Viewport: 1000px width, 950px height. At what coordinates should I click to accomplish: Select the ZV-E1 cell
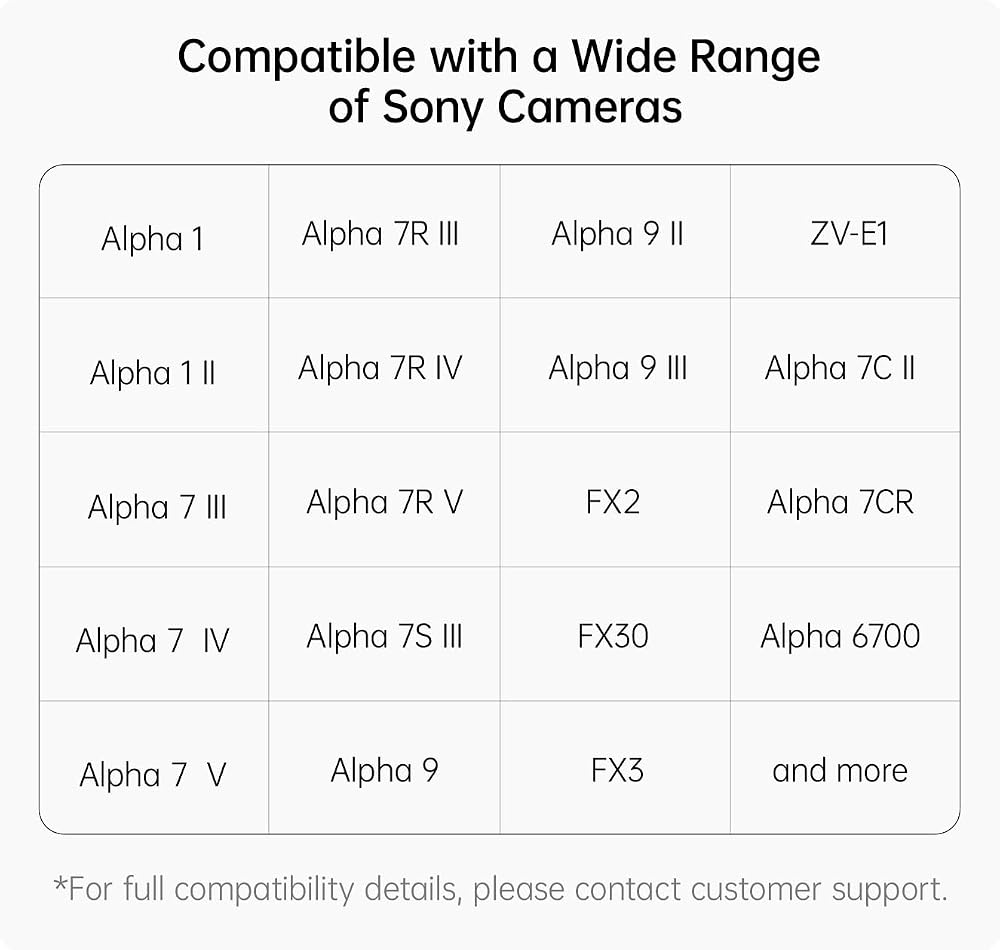pyautogui.click(x=845, y=231)
